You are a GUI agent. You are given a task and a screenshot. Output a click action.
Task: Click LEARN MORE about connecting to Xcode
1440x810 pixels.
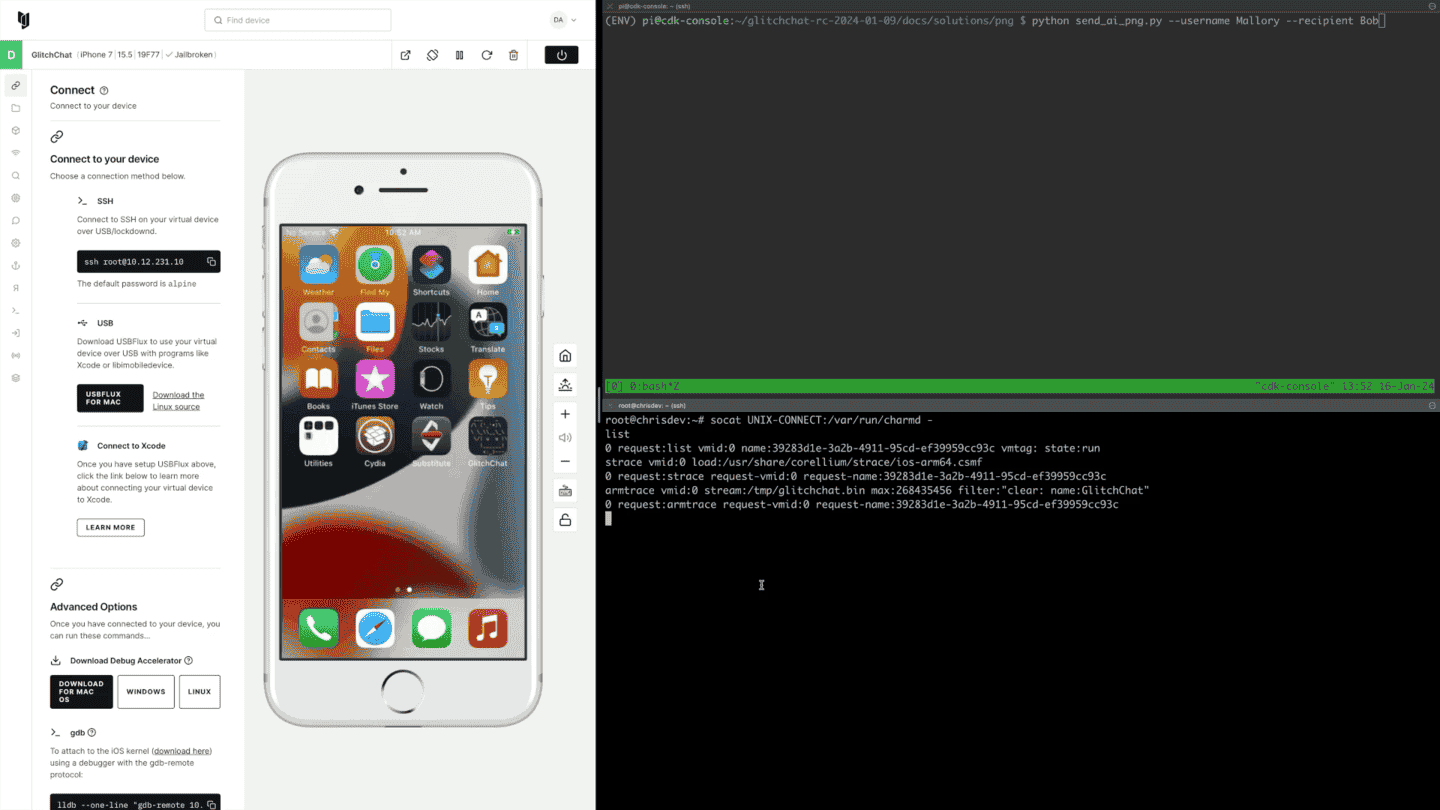coord(110,527)
